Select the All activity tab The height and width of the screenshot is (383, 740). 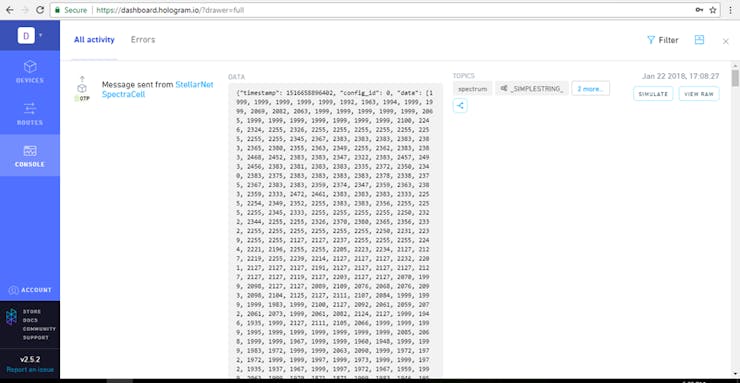point(94,40)
